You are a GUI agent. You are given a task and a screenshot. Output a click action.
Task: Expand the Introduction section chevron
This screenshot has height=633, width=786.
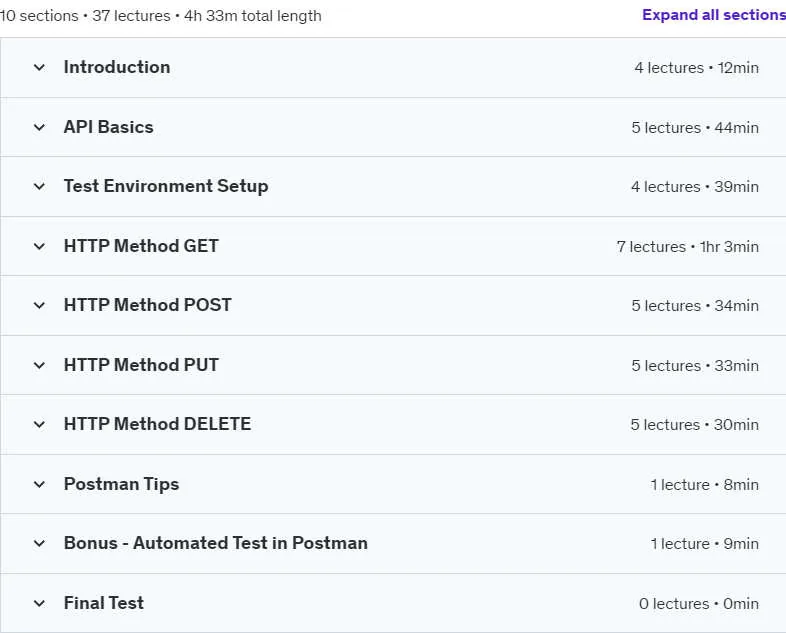pyautogui.click(x=39, y=67)
